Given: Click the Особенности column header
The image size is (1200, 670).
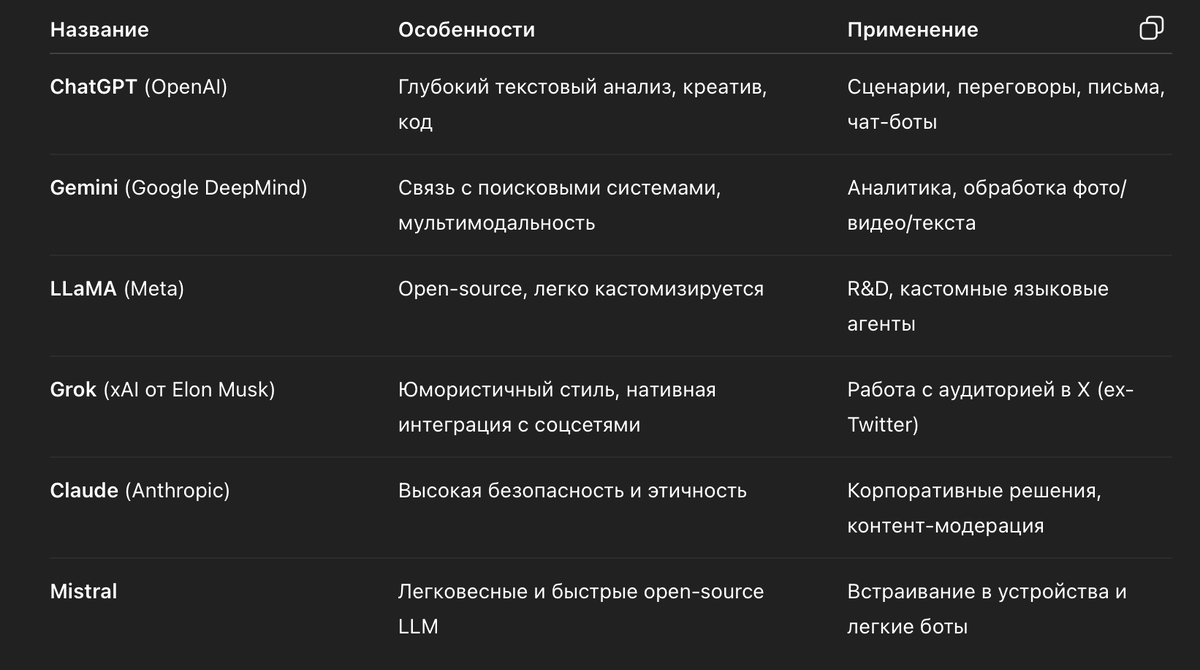Looking at the screenshot, I should tap(466, 30).
